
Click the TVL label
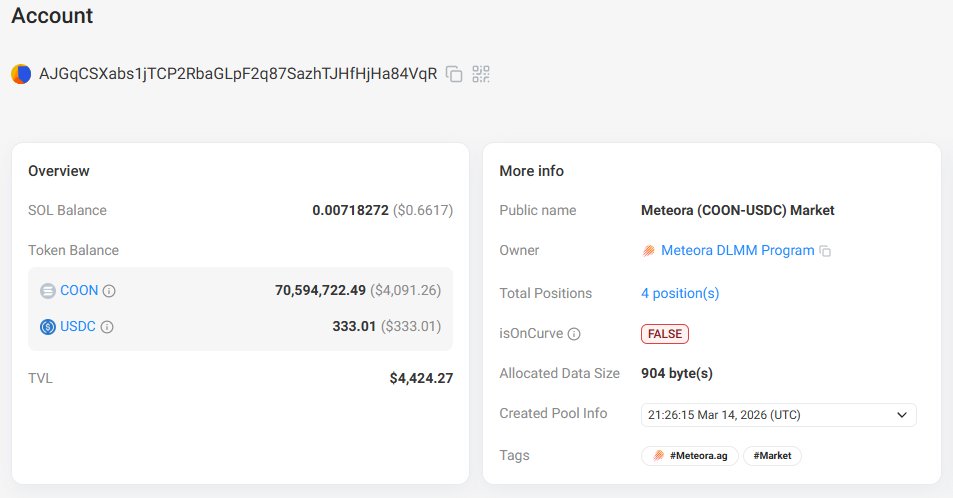click(x=40, y=378)
